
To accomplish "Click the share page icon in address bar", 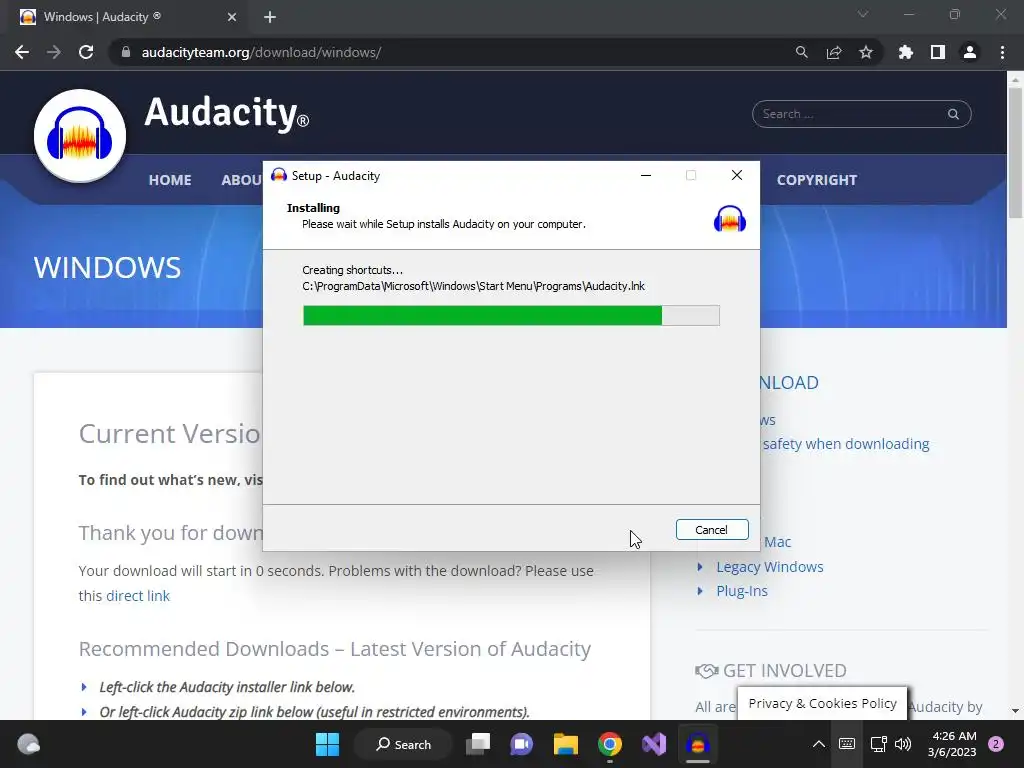I will tap(834, 52).
